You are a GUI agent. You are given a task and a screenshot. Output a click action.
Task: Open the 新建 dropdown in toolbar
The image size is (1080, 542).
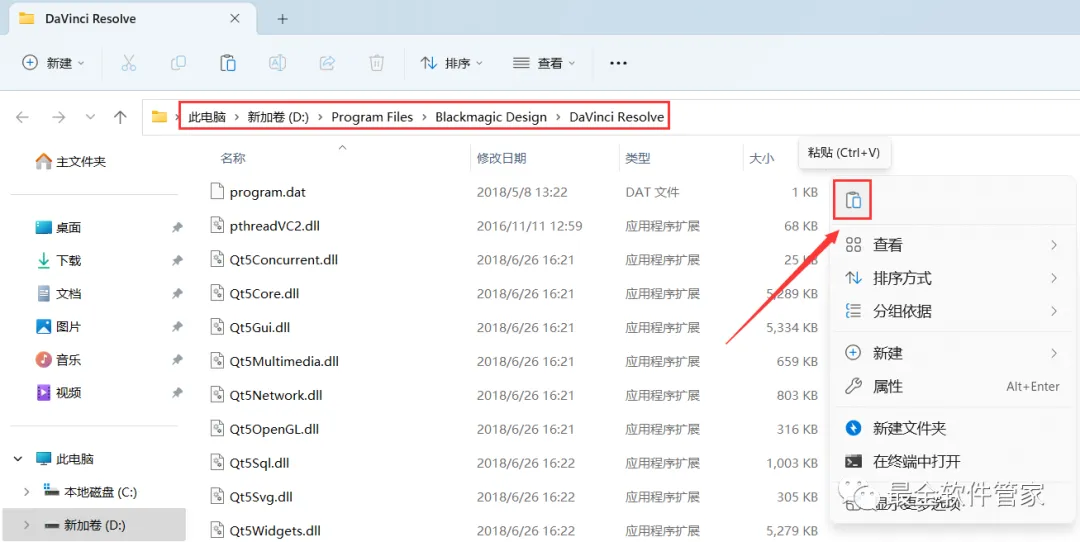(53, 63)
